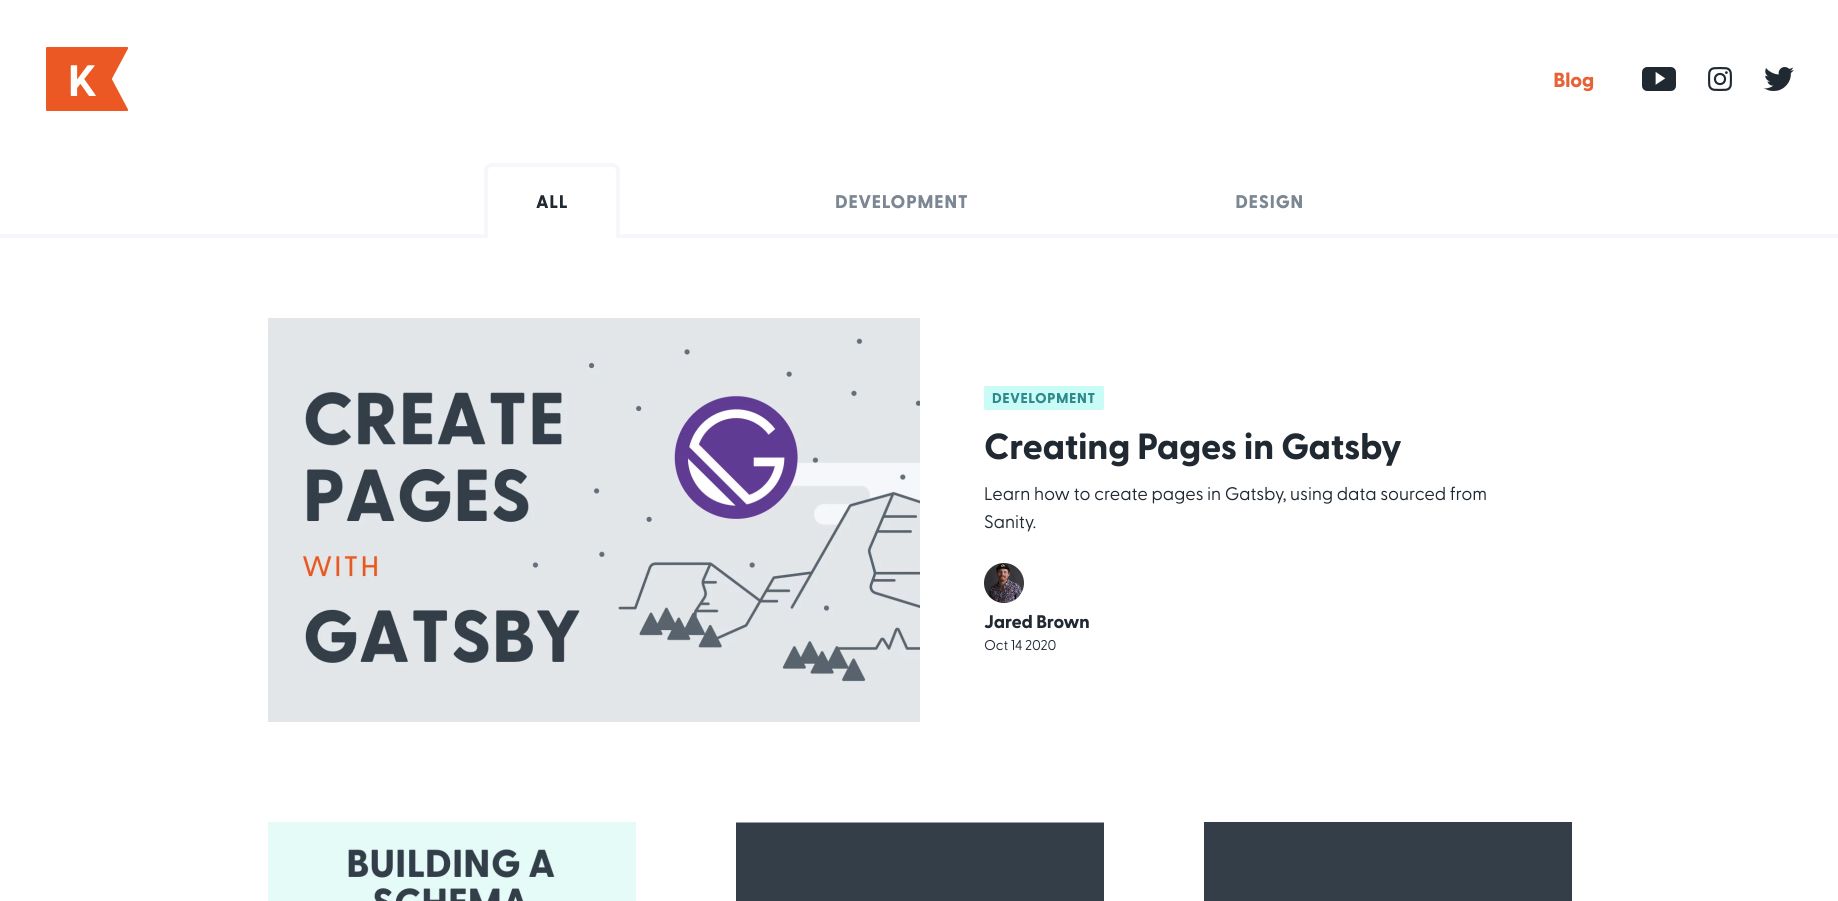Open the Twitter bird icon
The height and width of the screenshot is (901, 1838).
pos(1779,79)
